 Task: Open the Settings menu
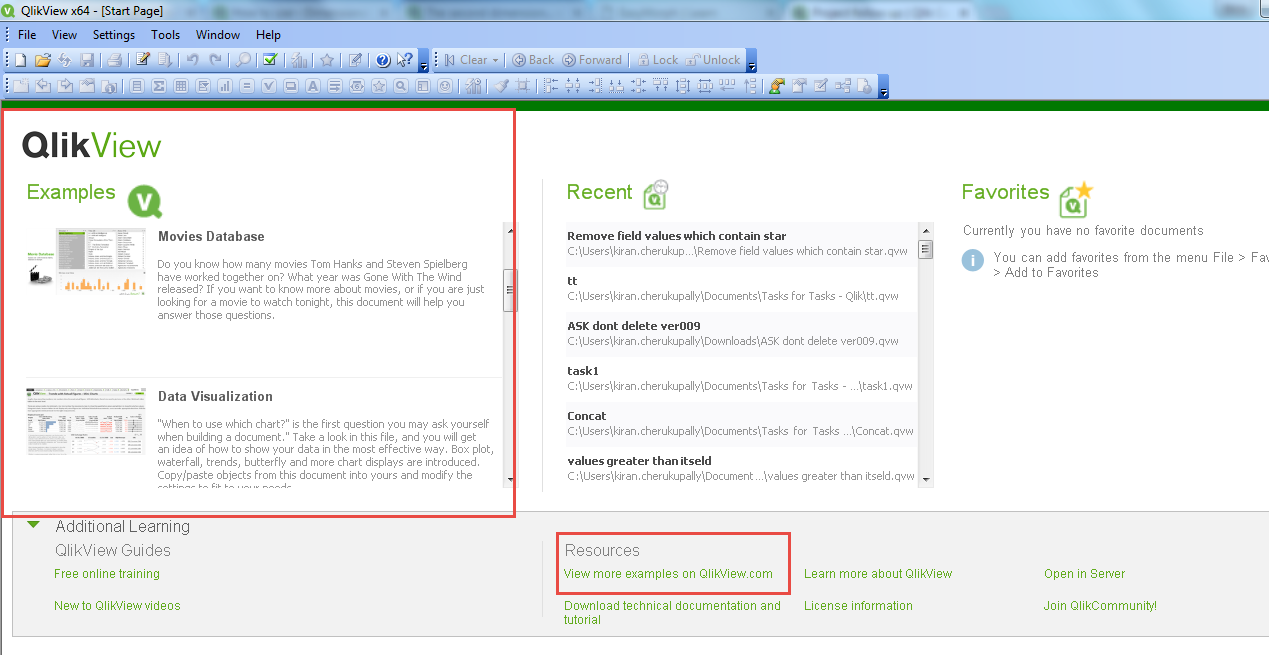[114, 34]
